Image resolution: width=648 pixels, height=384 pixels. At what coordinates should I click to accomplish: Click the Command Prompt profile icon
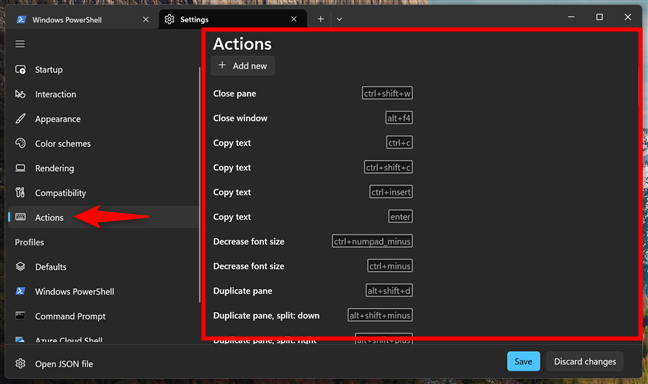click(x=20, y=316)
